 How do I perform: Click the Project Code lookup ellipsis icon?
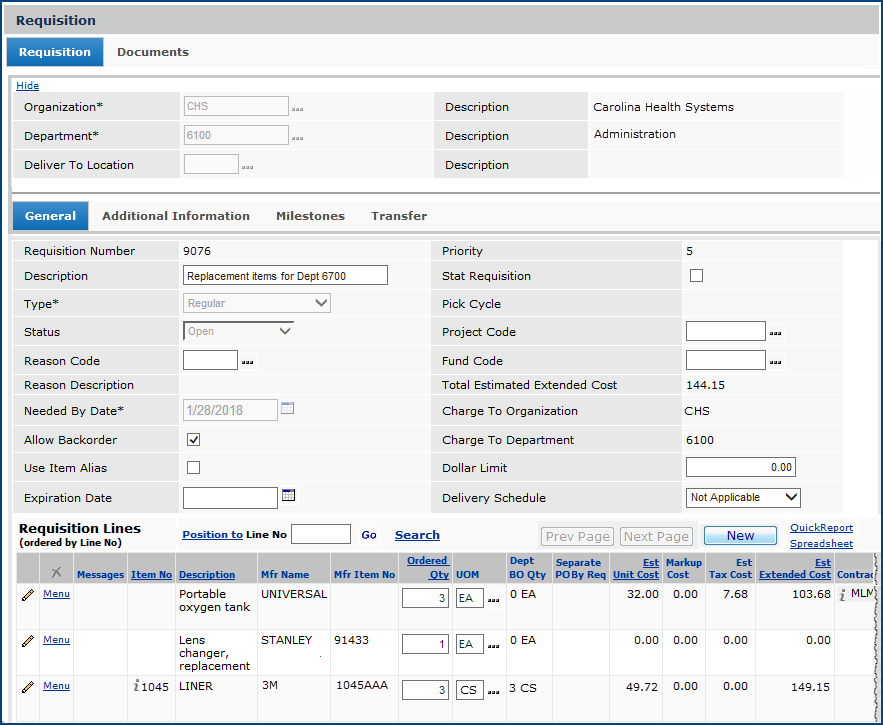pos(775,333)
